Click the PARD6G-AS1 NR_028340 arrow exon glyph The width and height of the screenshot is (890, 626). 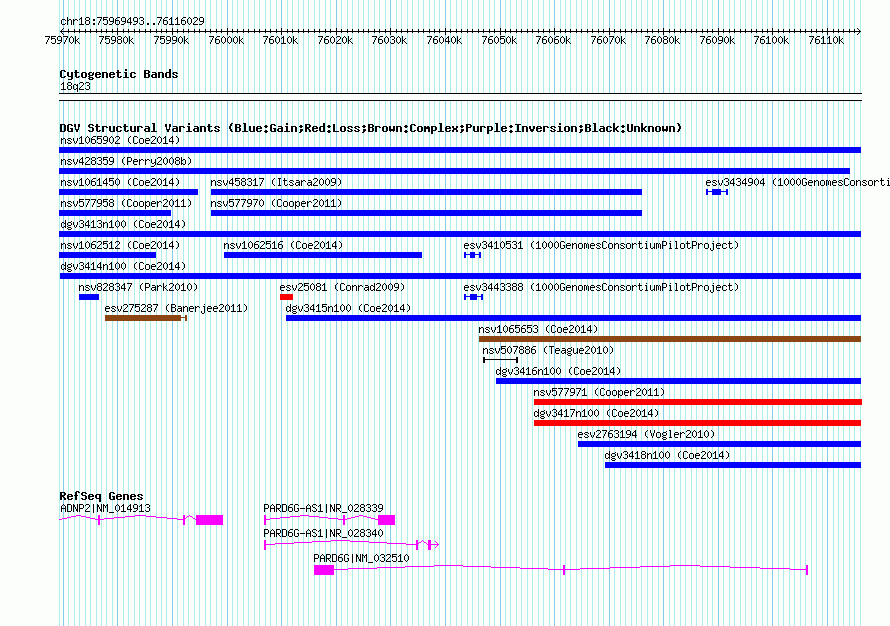point(434,545)
